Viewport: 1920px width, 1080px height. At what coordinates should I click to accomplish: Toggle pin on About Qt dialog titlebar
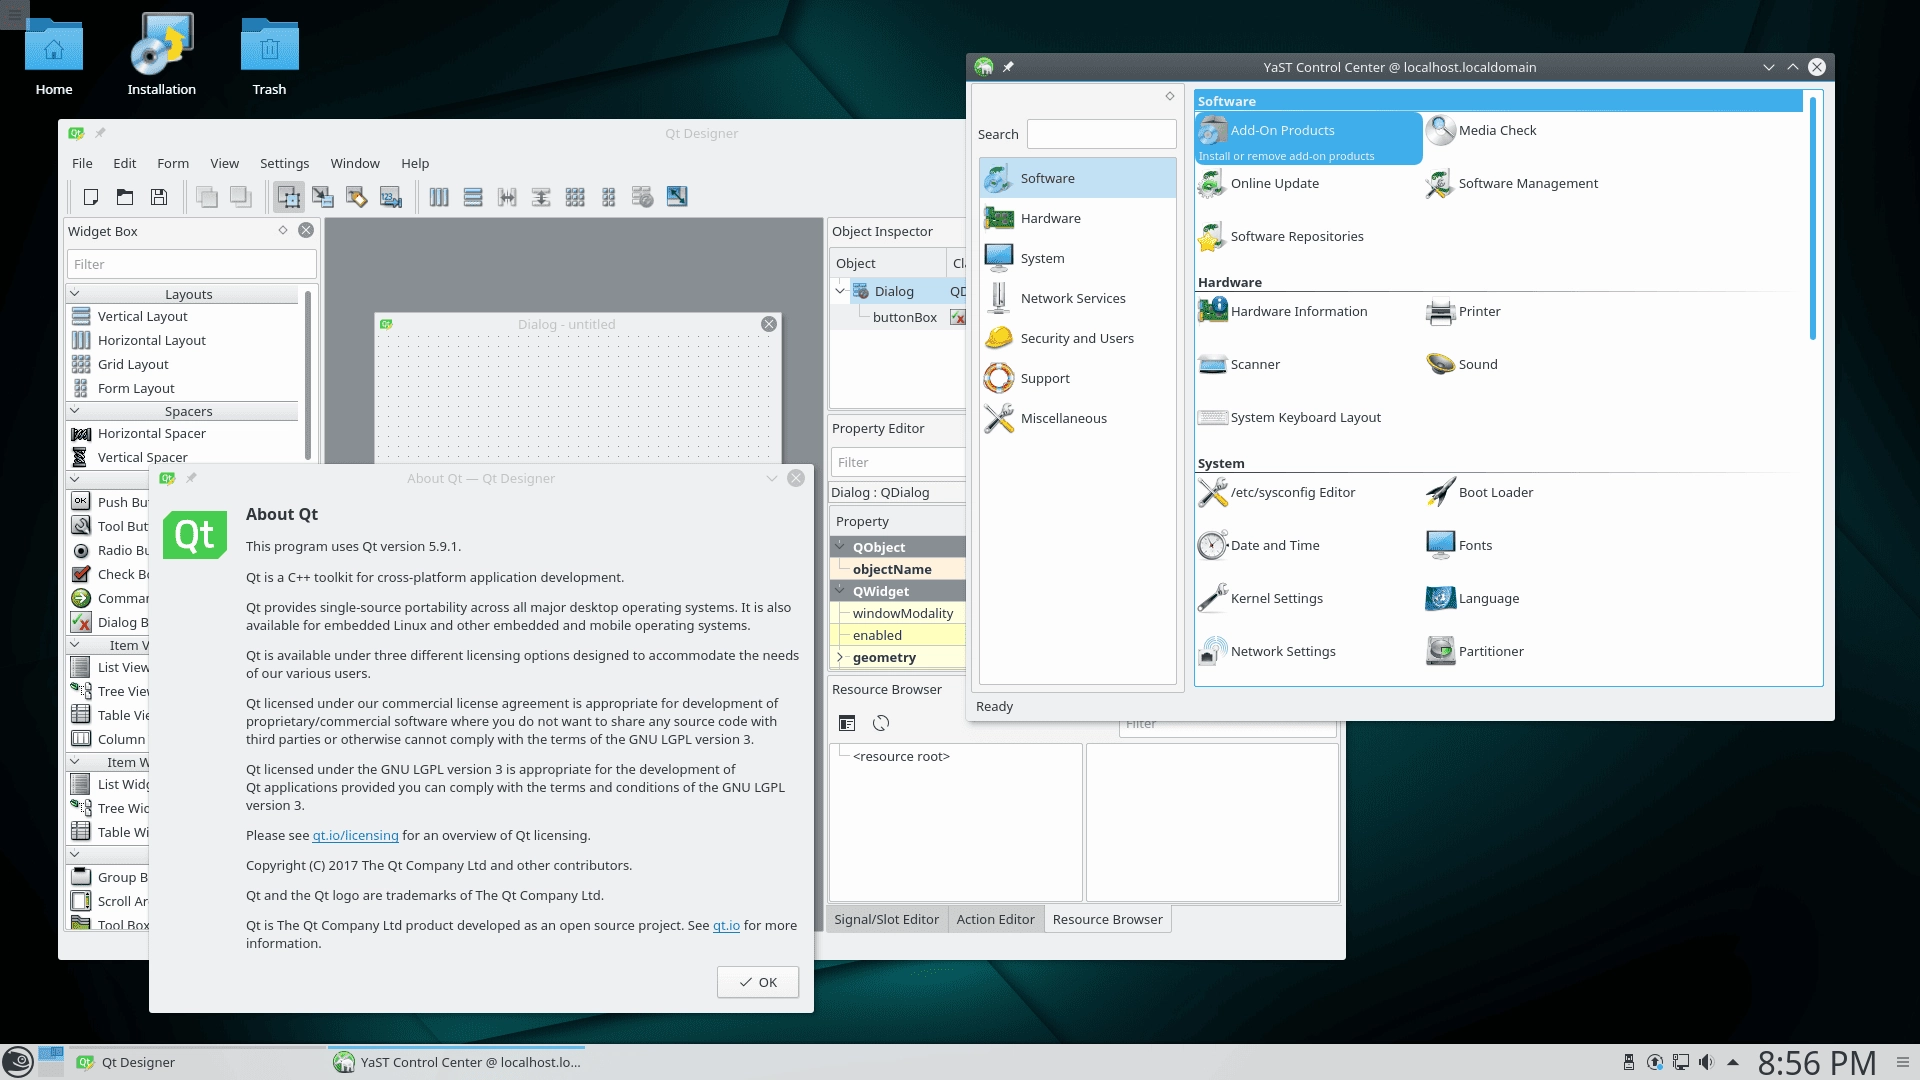[191, 478]
